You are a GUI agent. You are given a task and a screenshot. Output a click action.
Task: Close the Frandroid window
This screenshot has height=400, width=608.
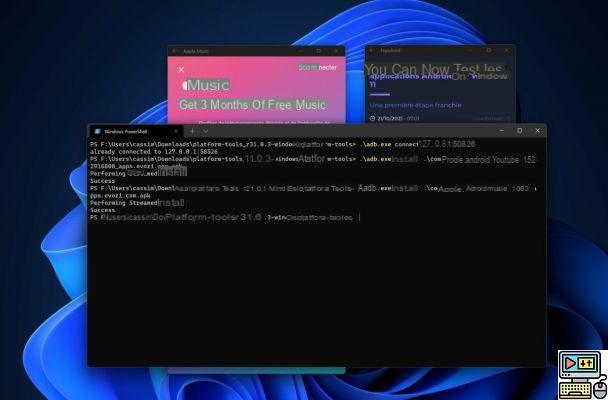(x=506, y=50)
